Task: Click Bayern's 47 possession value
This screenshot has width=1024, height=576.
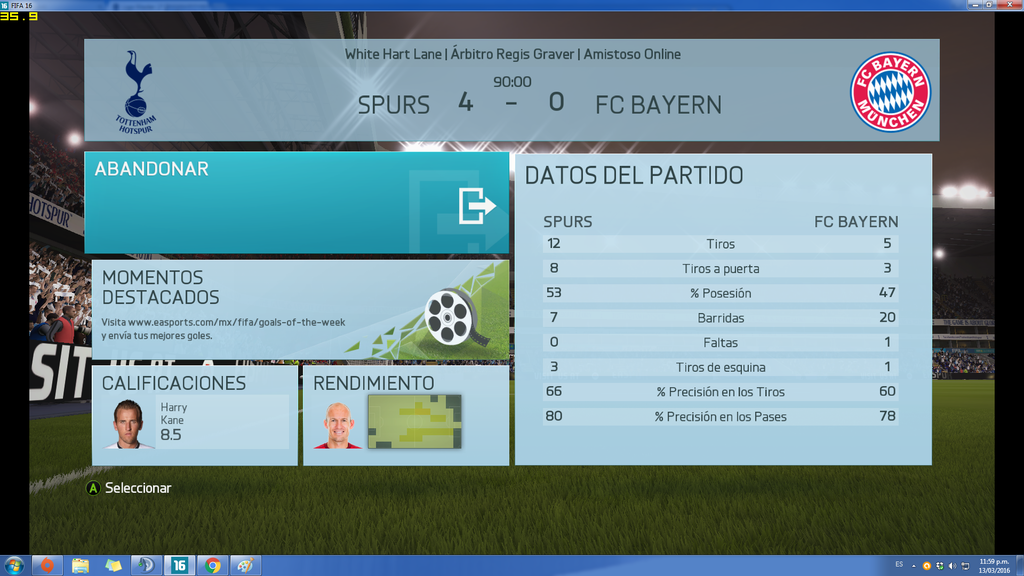Action: tap(887, 293)
